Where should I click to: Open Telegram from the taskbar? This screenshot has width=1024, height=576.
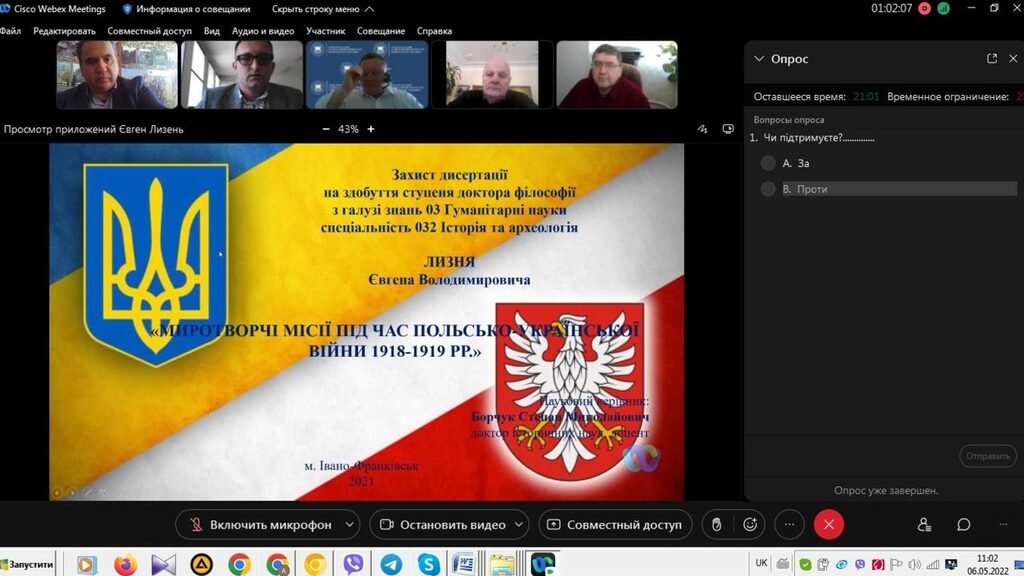click(x=391, y=564)
